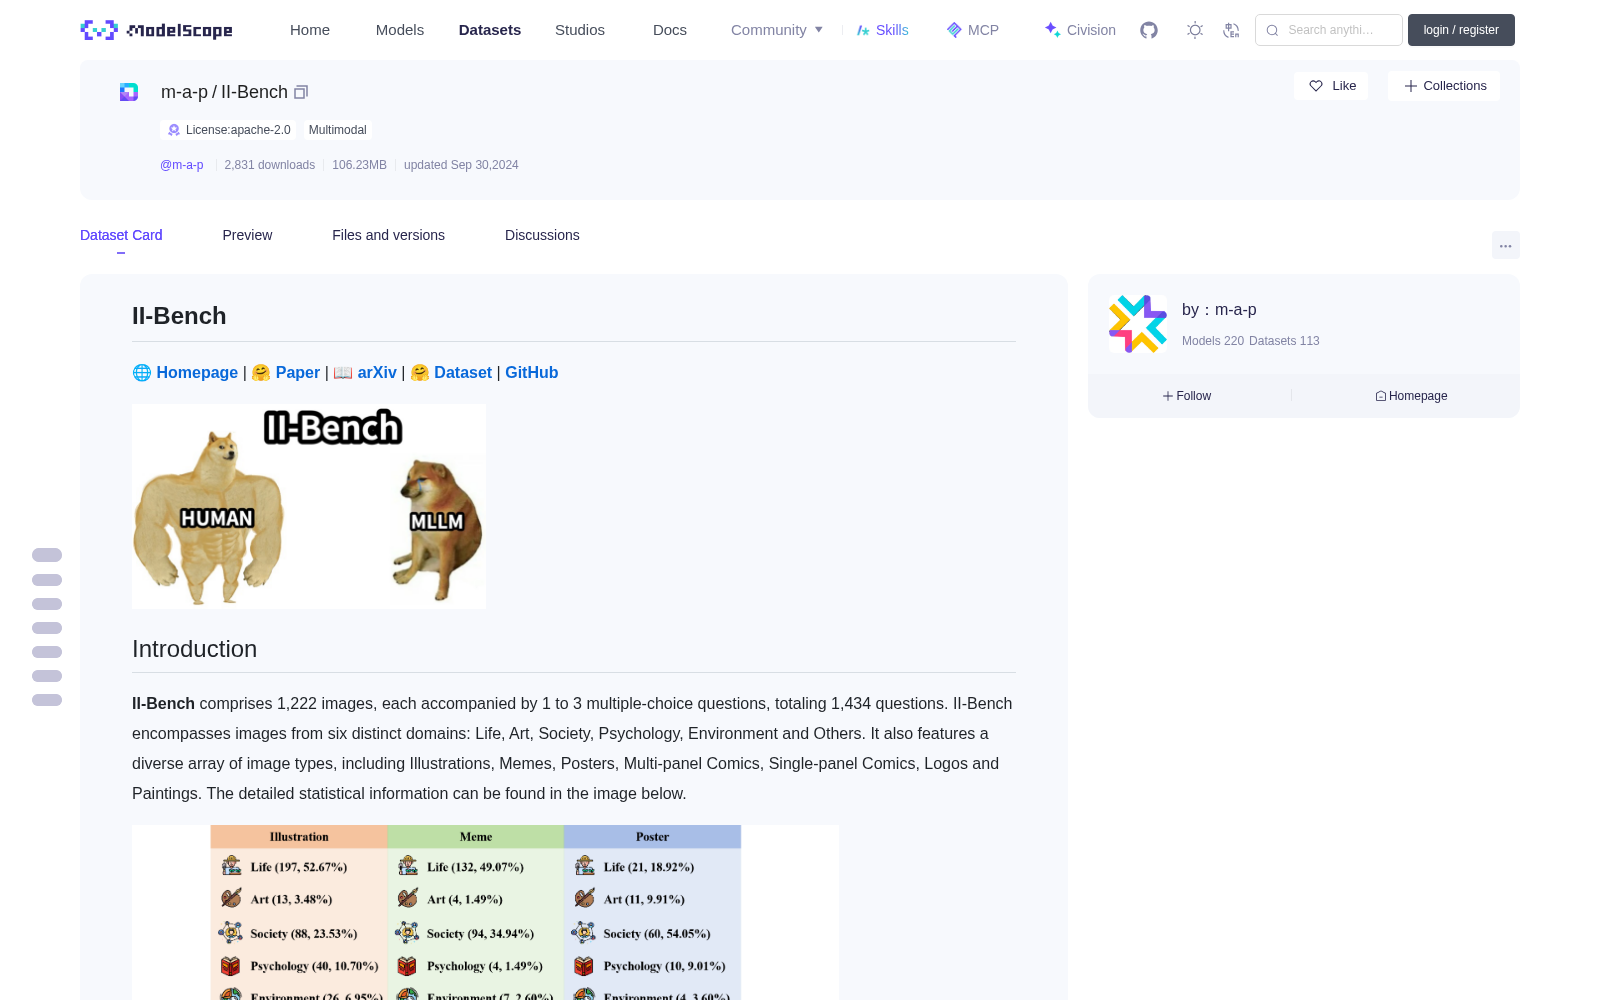Click the "106.23MB" size text
Image resolution: width=1600 pixels, height=1000 pixels.
click(x=359, y=165)
